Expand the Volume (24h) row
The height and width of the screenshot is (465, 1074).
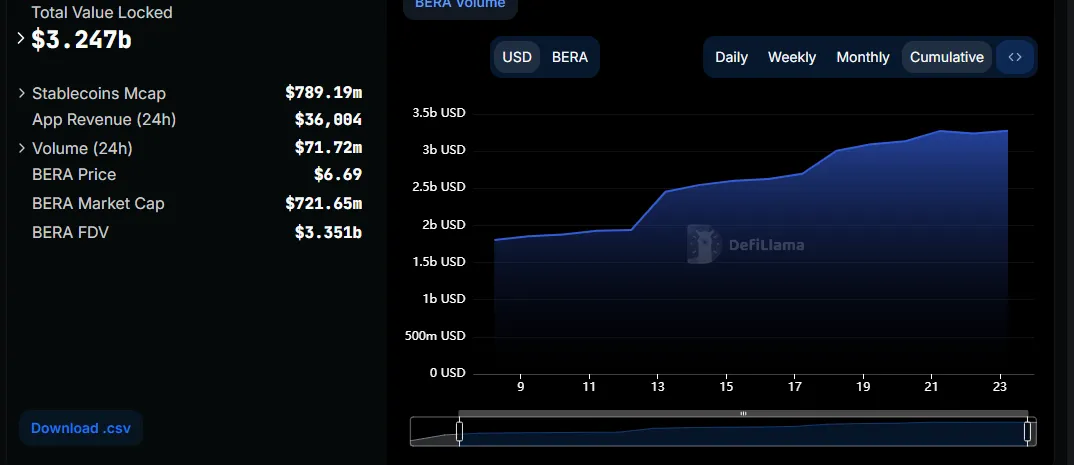(x=22, y=148)
